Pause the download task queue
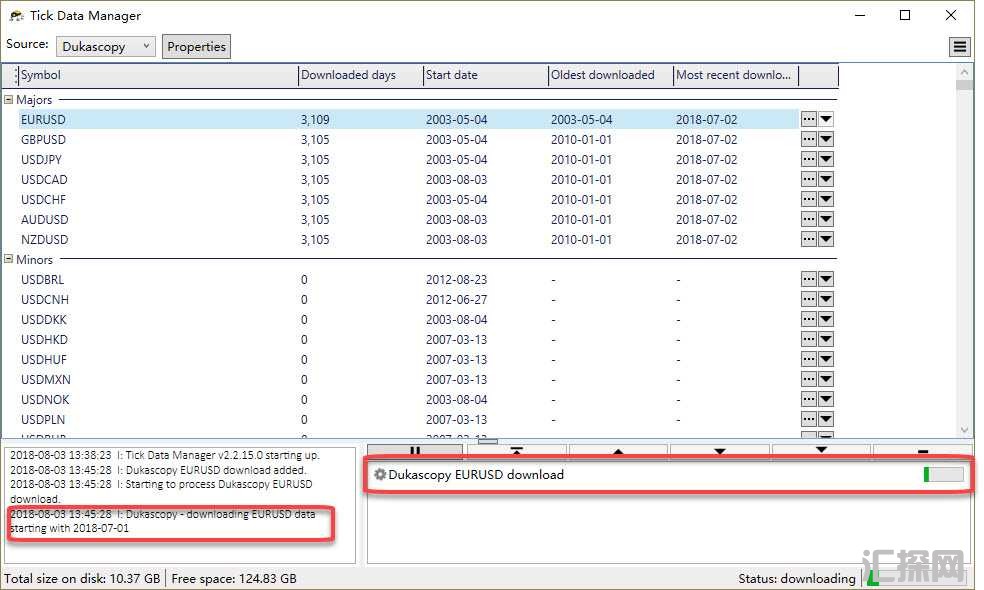The height and width of the screenshot is (590, 984). coord(415,452)
